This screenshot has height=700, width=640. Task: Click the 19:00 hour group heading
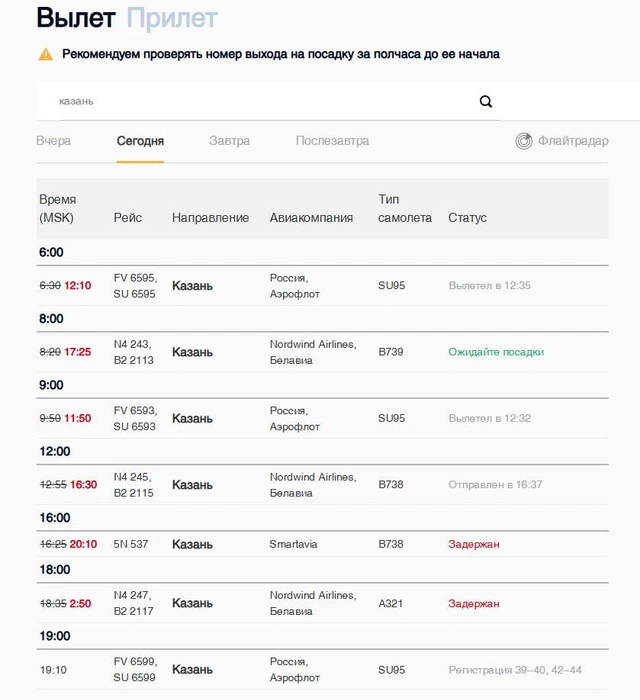click(x=54, y=636)
